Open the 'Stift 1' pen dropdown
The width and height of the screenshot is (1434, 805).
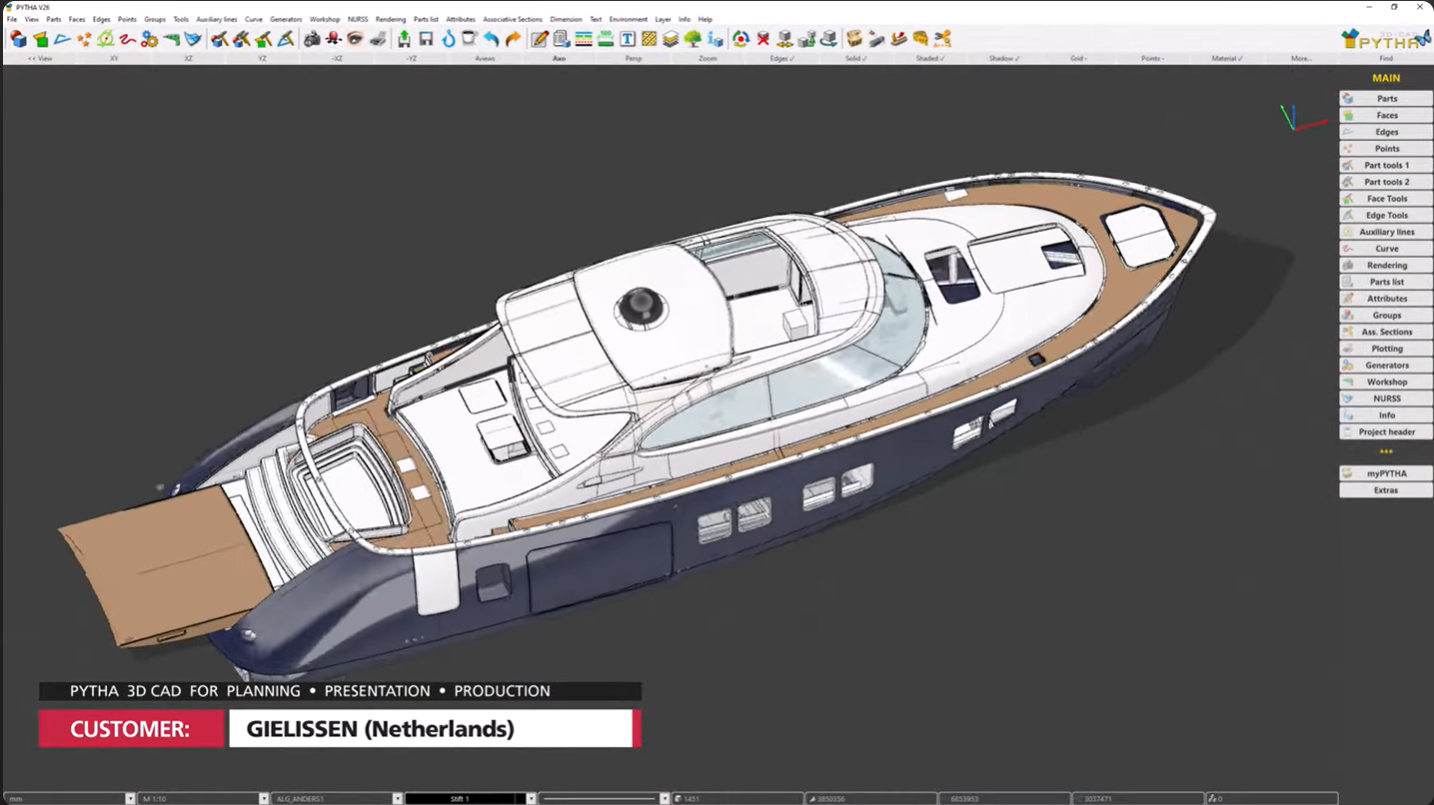(531, 799)
